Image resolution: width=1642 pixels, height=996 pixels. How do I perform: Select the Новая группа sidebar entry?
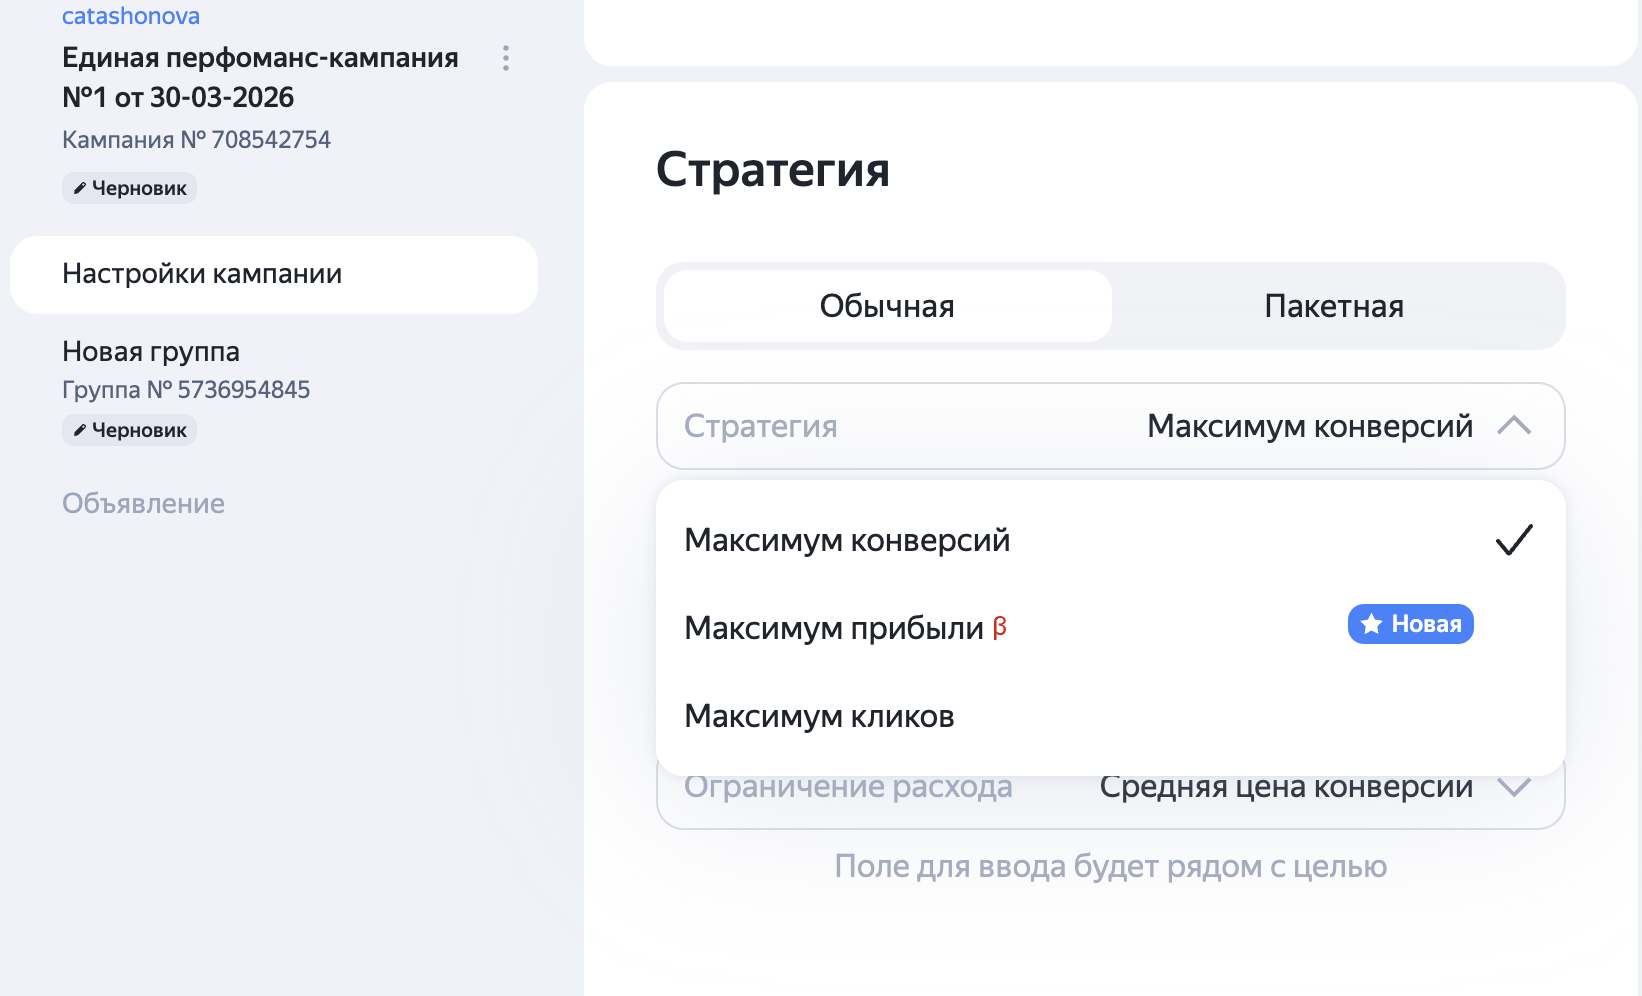[150, 352]
